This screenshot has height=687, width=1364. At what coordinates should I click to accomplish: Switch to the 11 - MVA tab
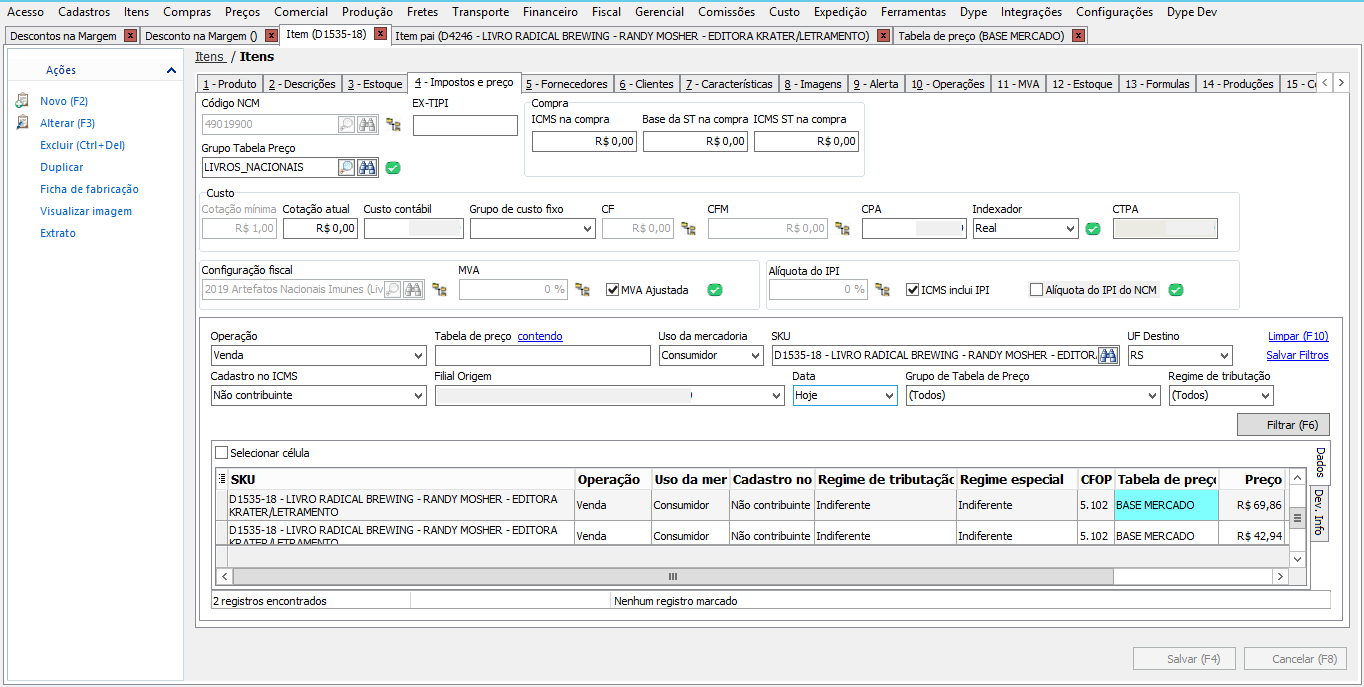click(x=1018, y=84)
